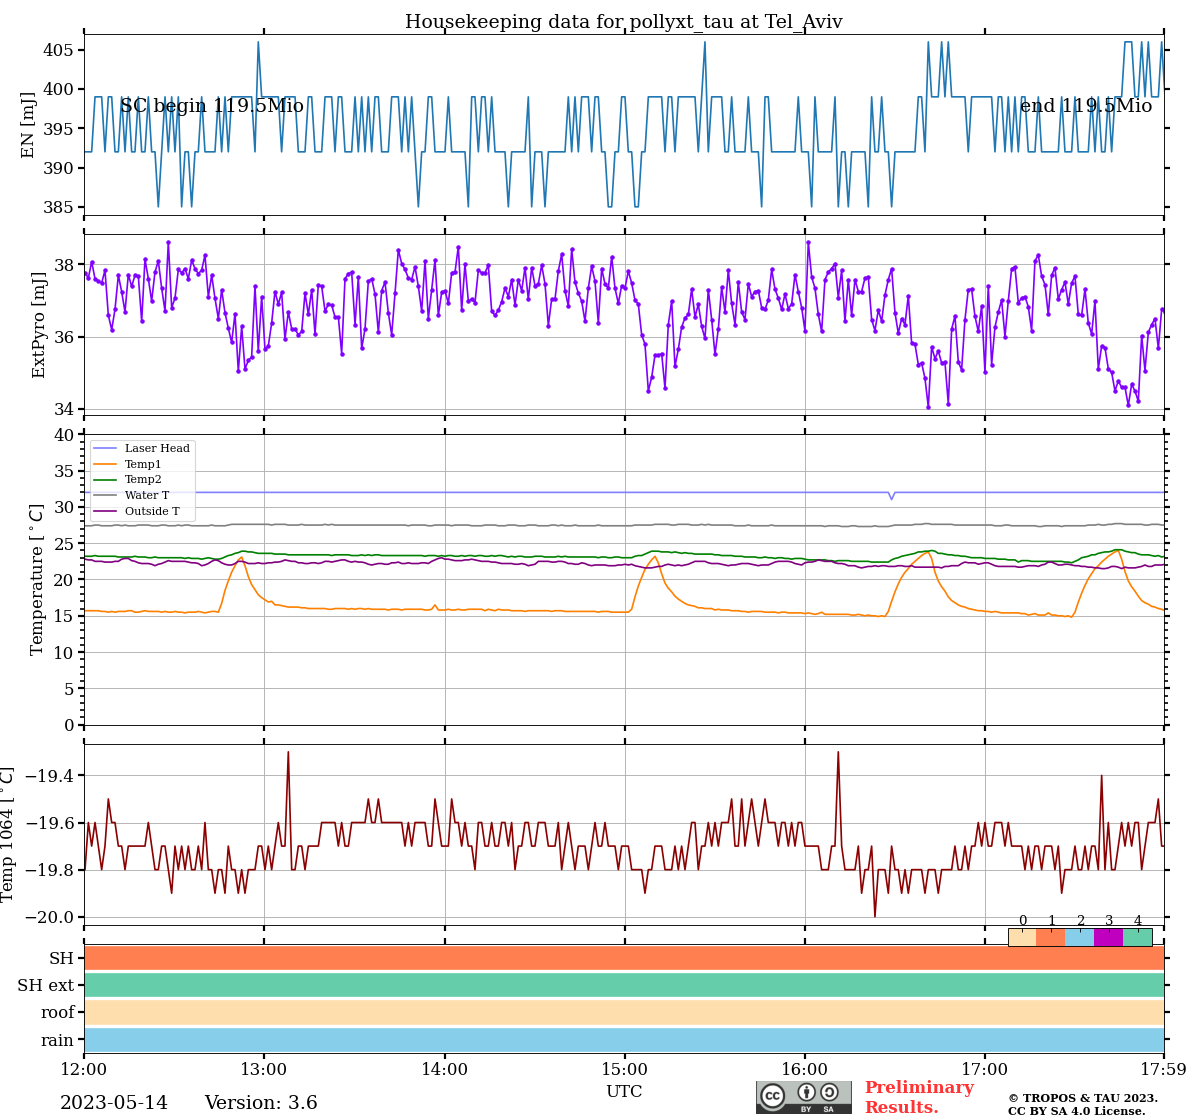This screenshot has width=1200, height=1120.
Task: Click the 'CC BY SA 4.0 License.' text
Action: pyautogui.click(x=1077, y=1111)
